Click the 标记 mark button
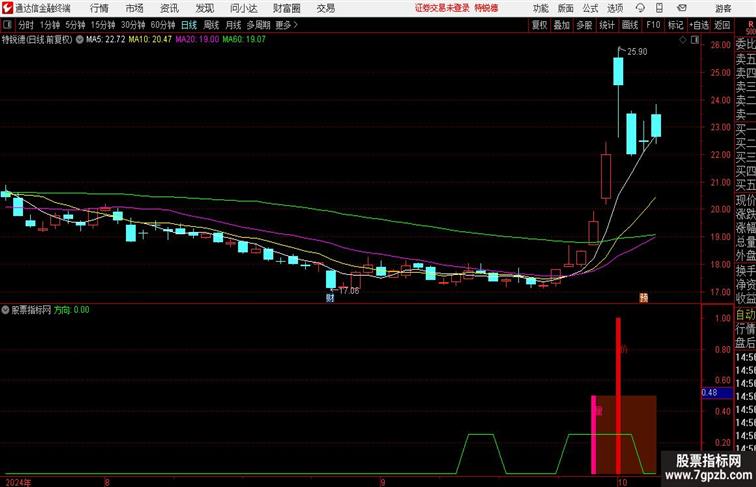756x487 pixels. [675, 25]
